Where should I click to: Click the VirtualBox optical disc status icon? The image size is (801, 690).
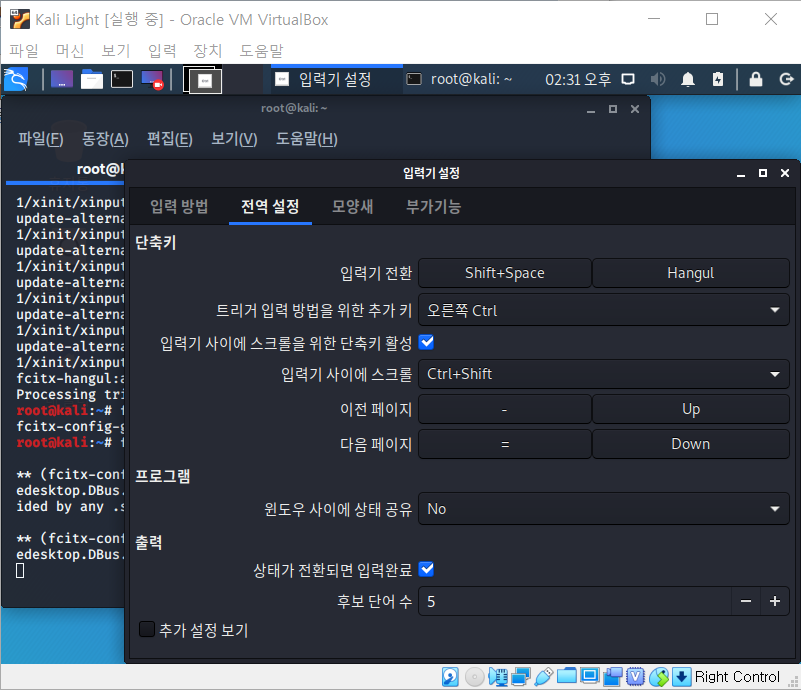tap(475, 677)
